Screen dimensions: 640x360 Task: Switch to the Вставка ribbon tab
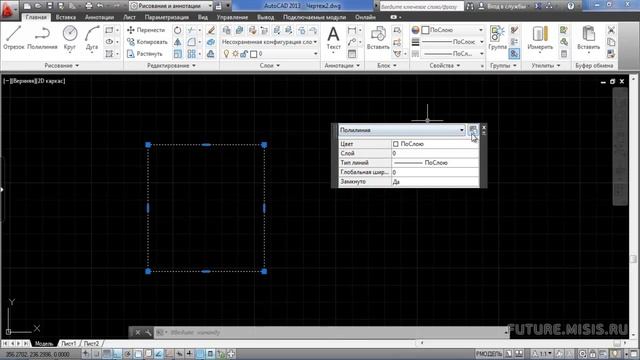point(66,17)
